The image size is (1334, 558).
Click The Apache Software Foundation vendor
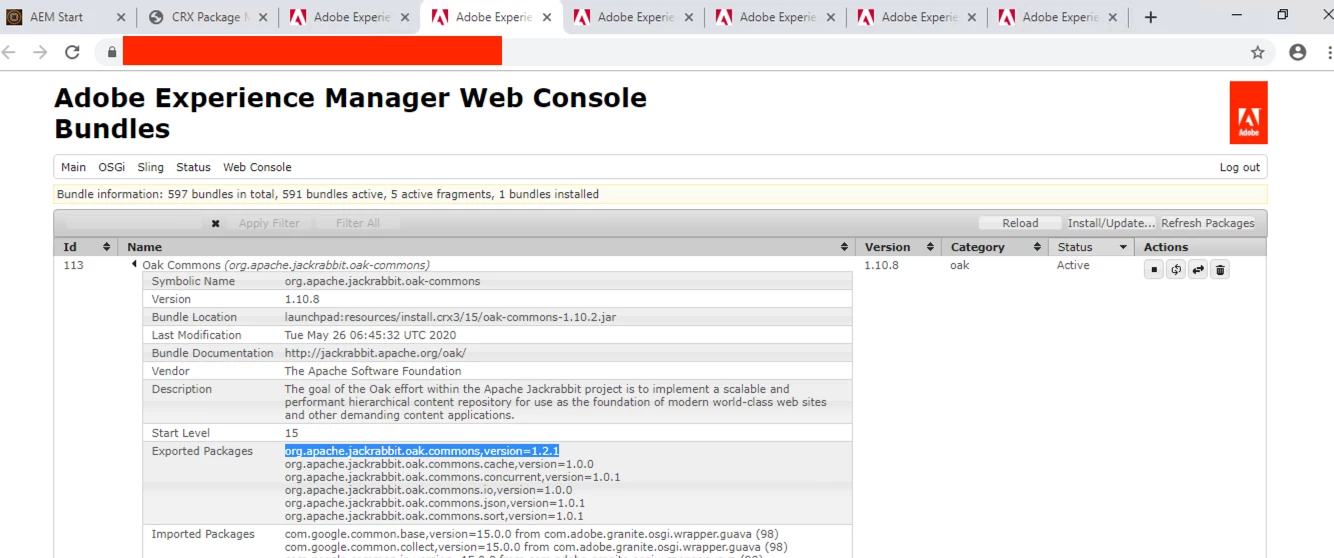(x=373, y=371)
